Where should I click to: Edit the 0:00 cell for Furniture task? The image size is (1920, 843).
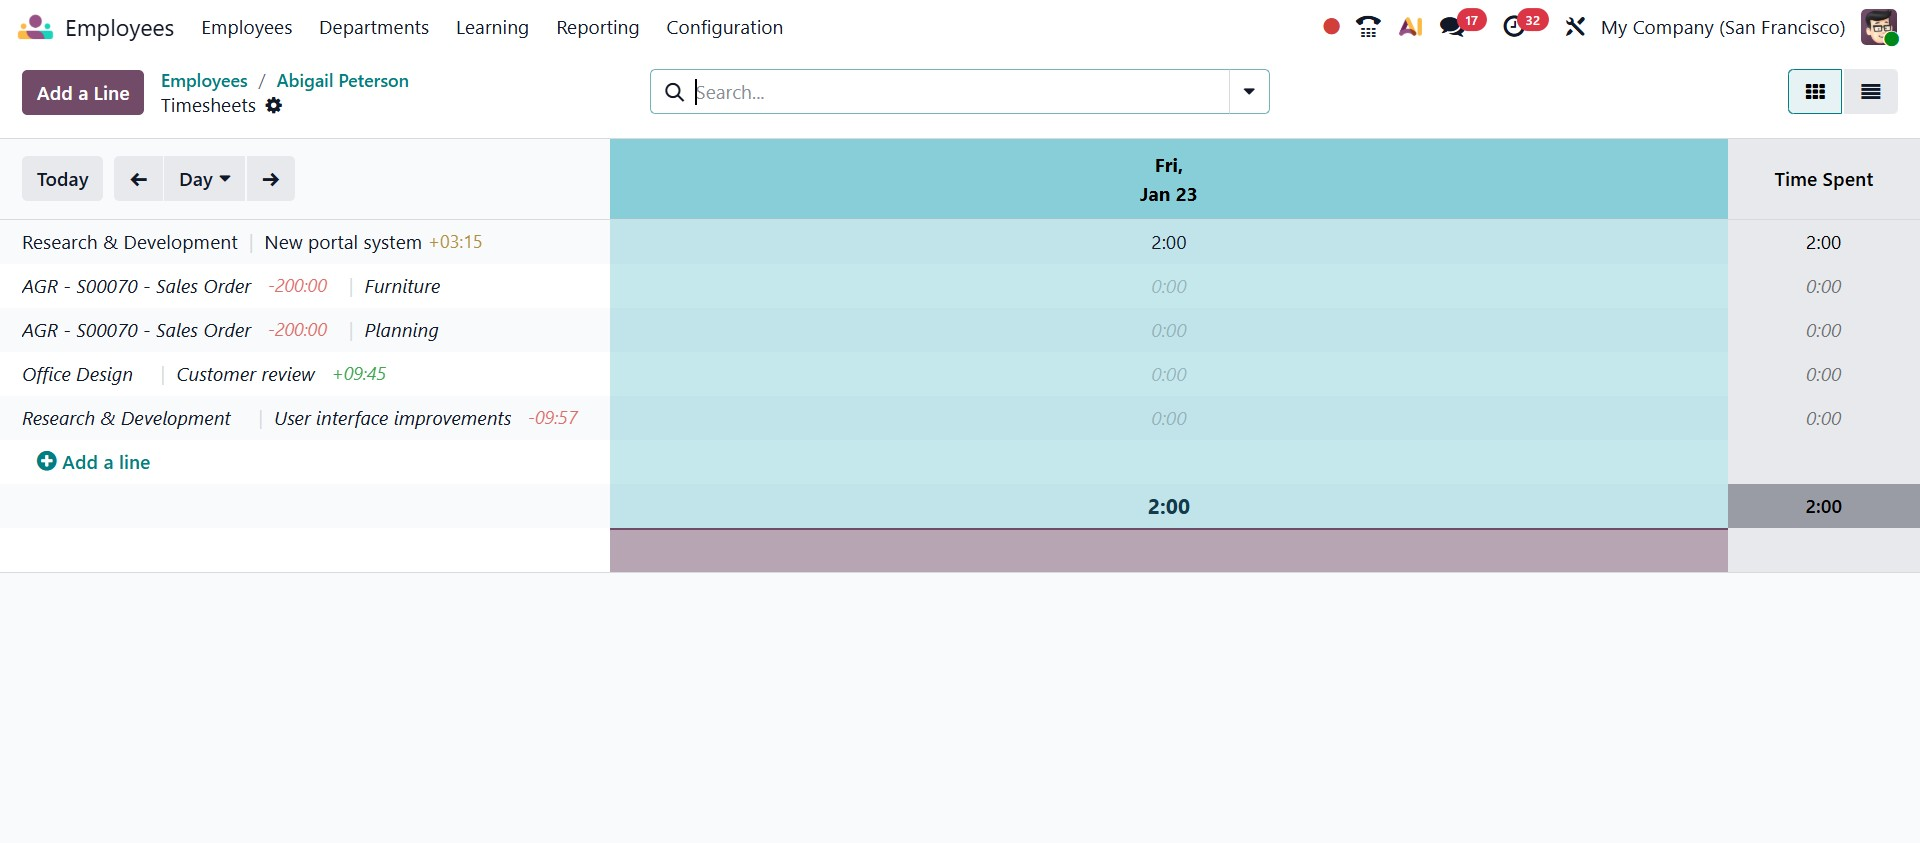[1169, 286]
